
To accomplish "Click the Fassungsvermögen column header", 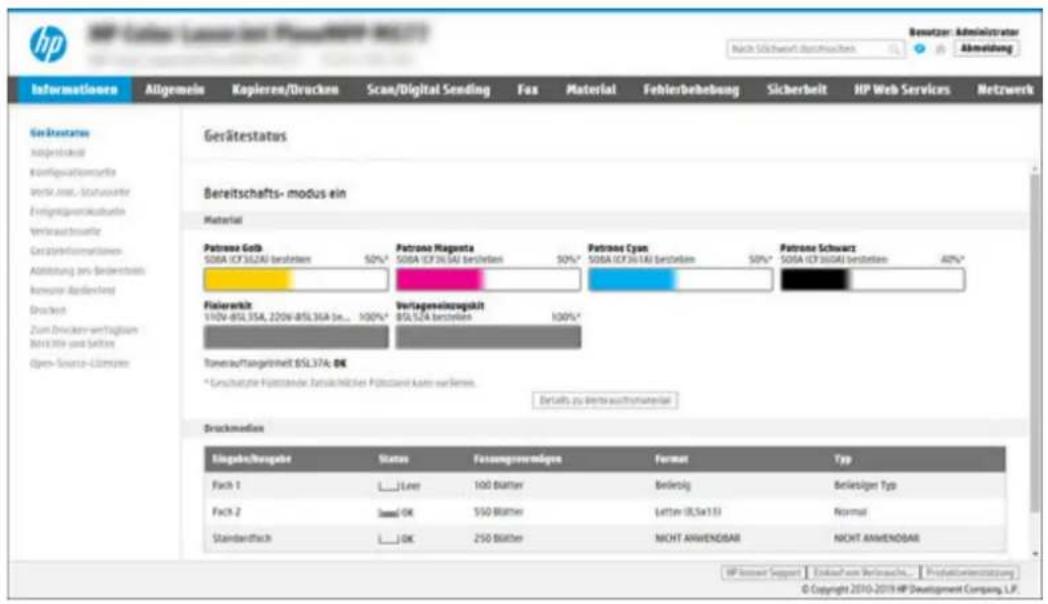I will point(517,459).
